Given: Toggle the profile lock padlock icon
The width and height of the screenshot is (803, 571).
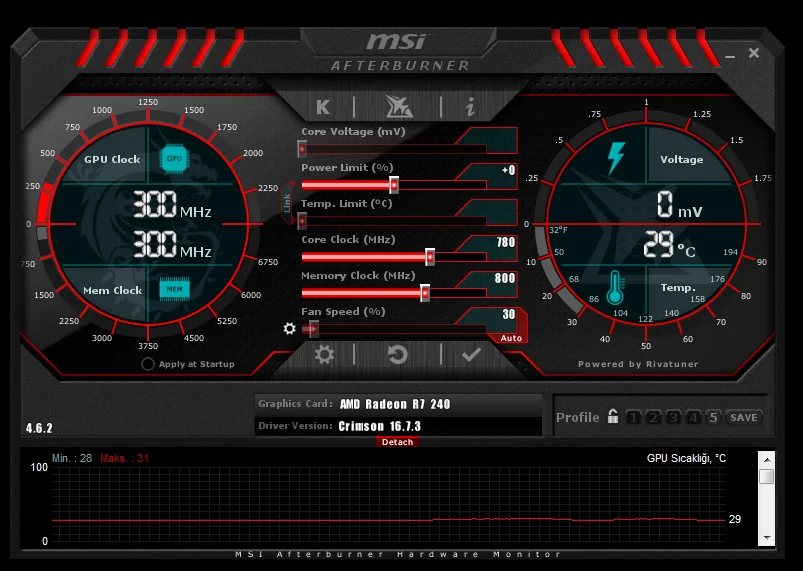Looking at the screenshot, I should [x=612, y=416].
